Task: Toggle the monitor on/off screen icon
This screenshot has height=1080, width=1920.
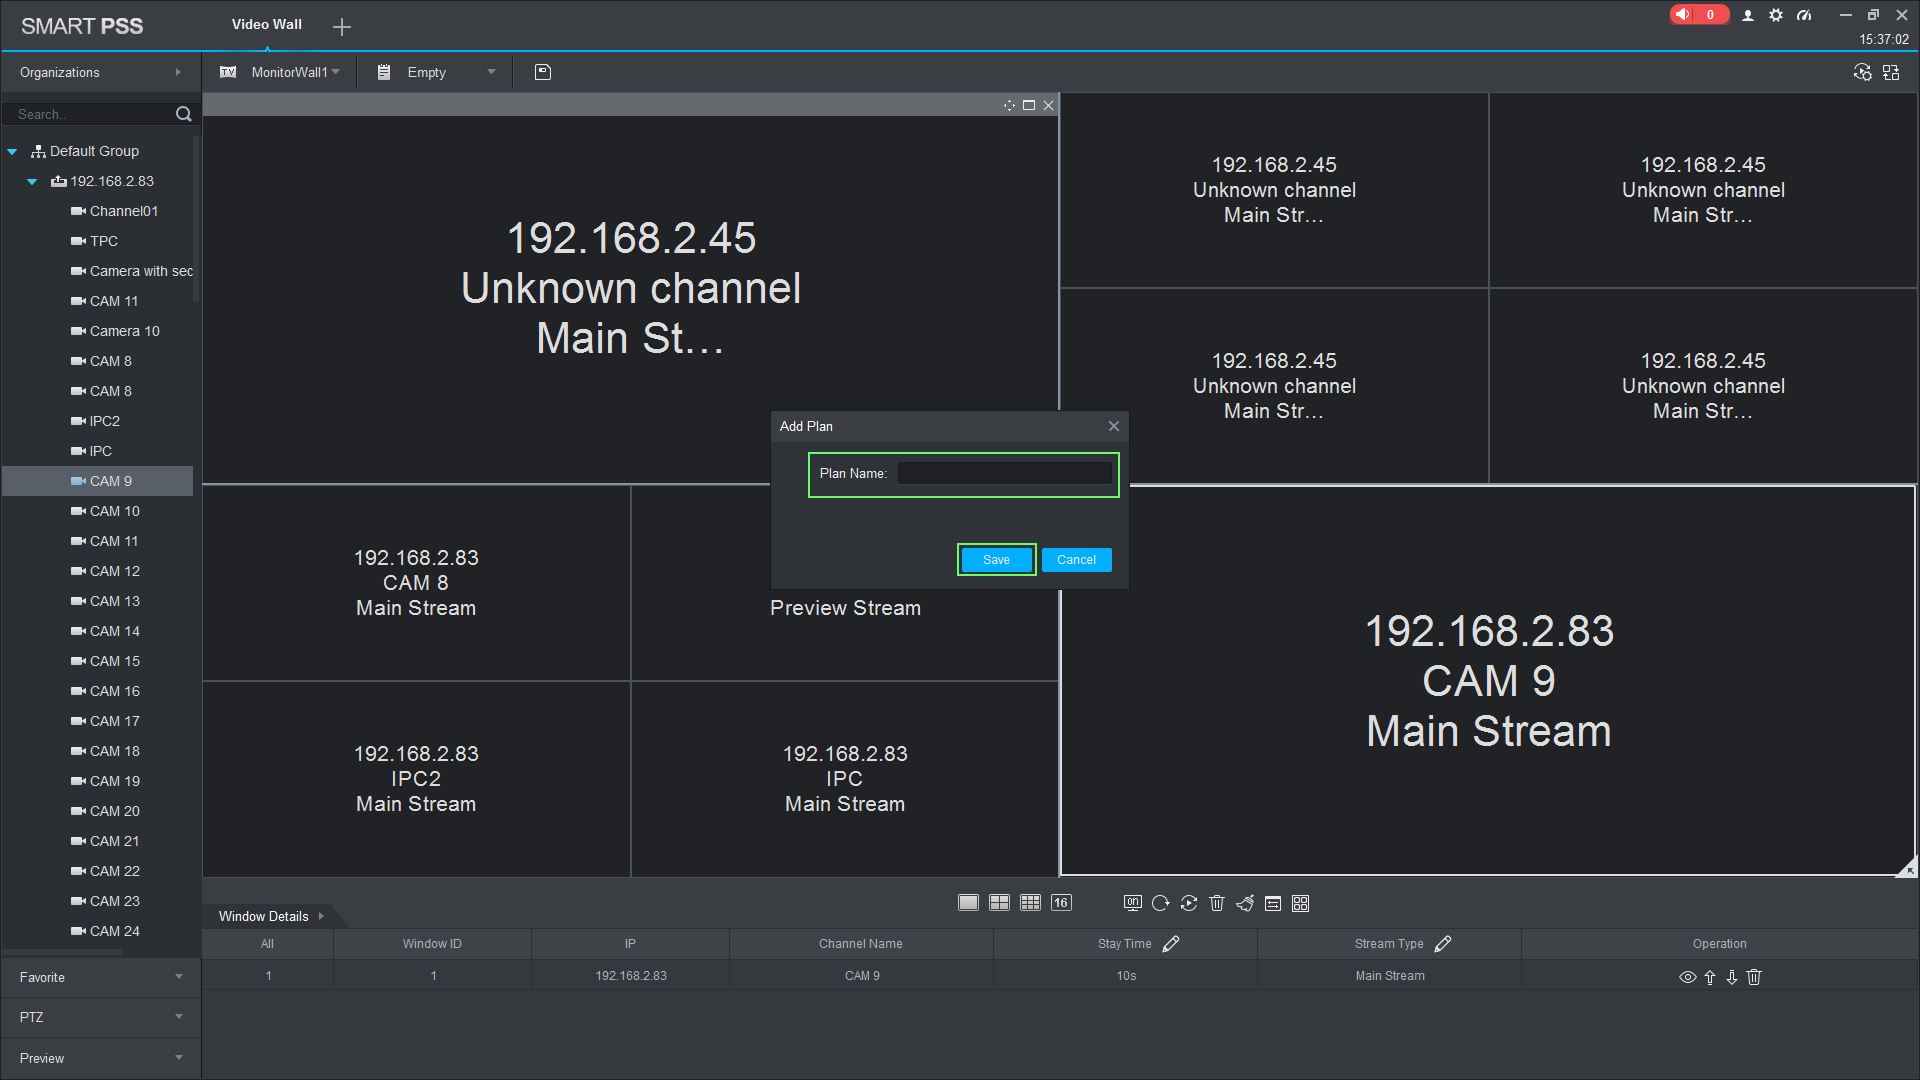Action: [x=1132, y=903]
